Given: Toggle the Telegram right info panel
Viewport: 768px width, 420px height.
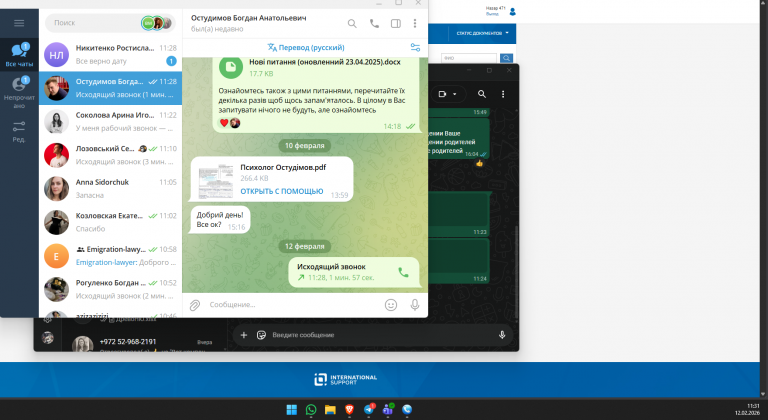Looking at the screenshot, I should (x=396, y=23).
